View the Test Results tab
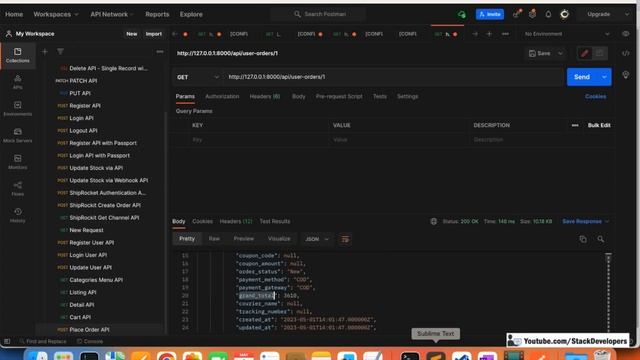640x360 pixels. 275,221
